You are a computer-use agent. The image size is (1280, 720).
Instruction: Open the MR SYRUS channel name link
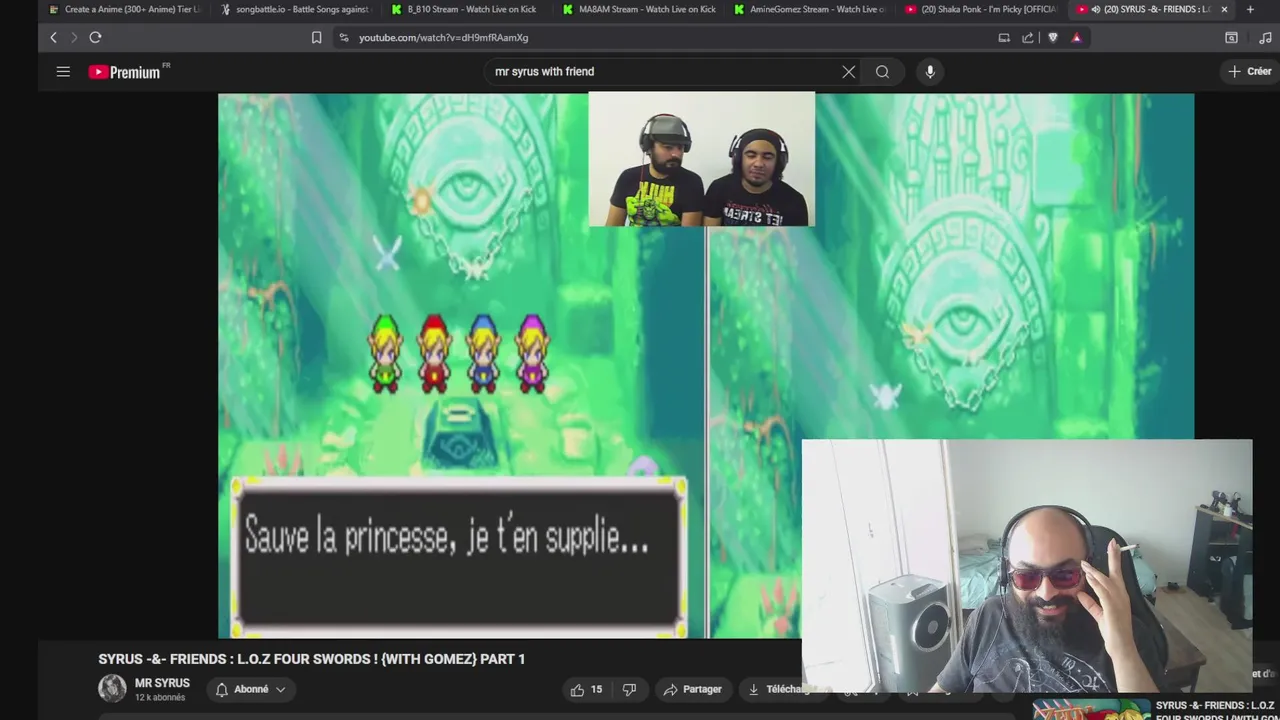162,683
